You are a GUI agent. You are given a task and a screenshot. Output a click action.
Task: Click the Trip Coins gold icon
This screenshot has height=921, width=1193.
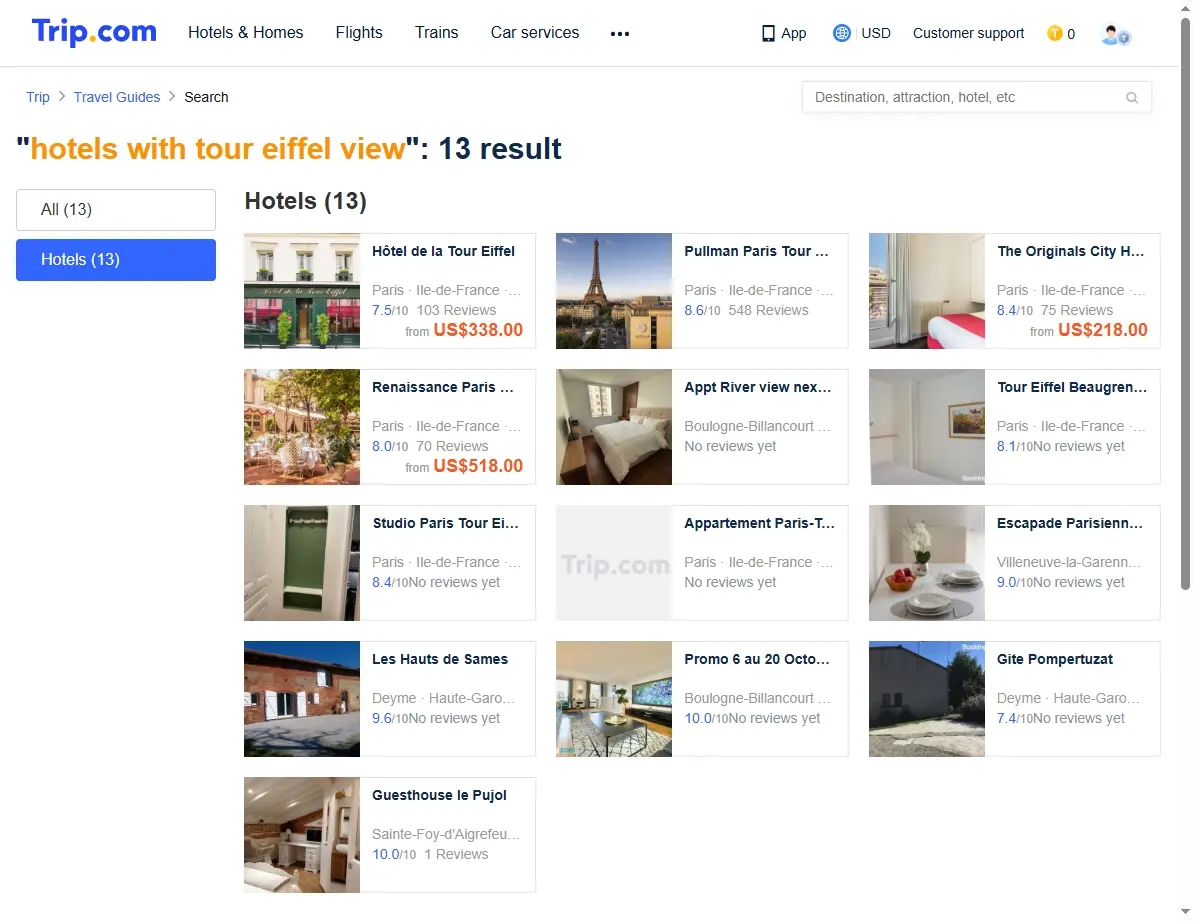click(x=1055, y=33)
